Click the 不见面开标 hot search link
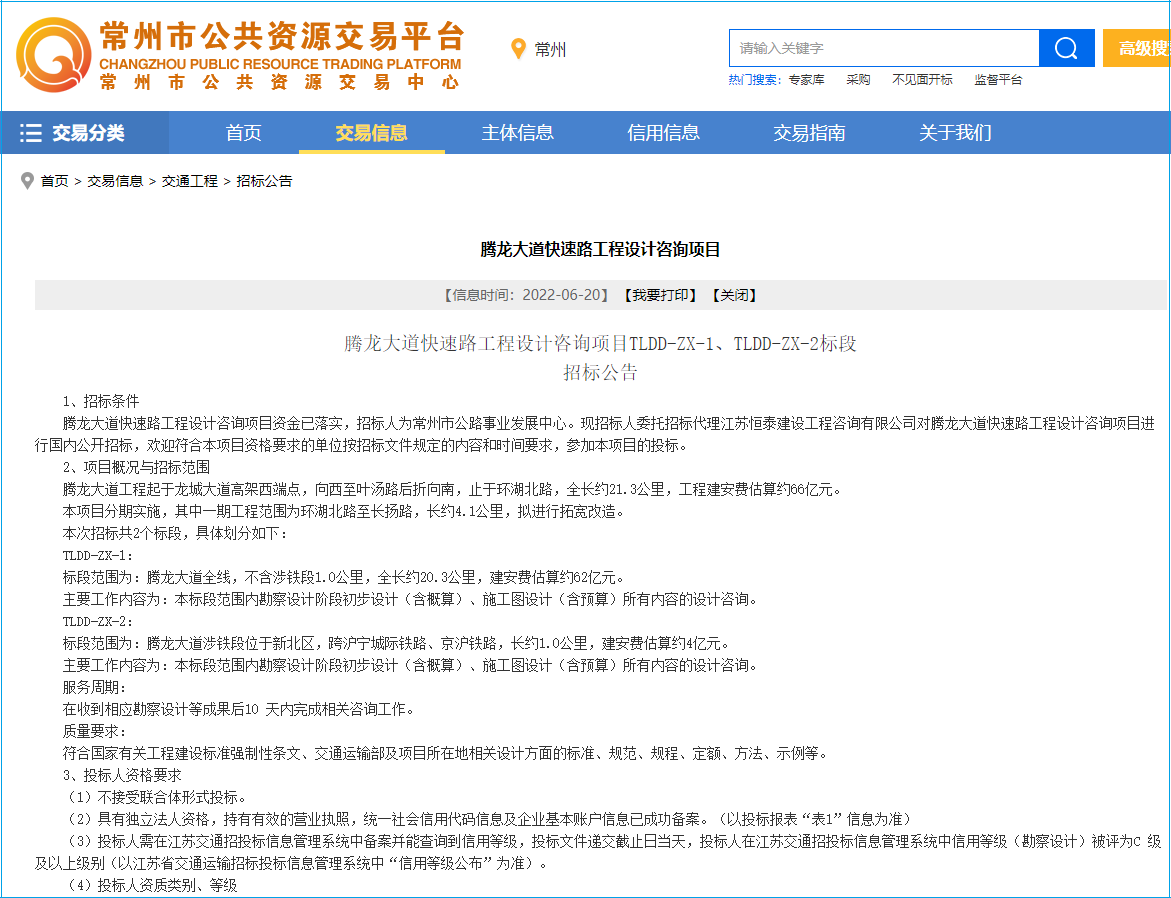 tap(922, 80)
